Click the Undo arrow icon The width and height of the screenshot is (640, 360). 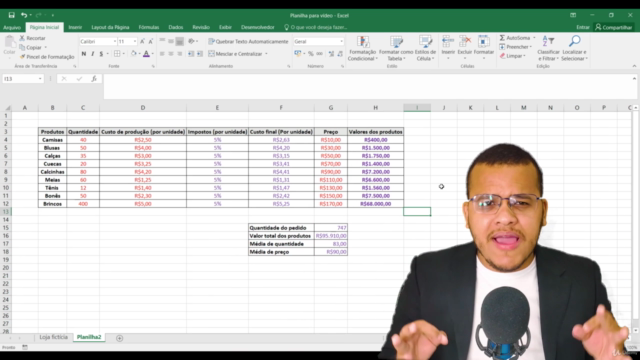(x=24, y=15)
